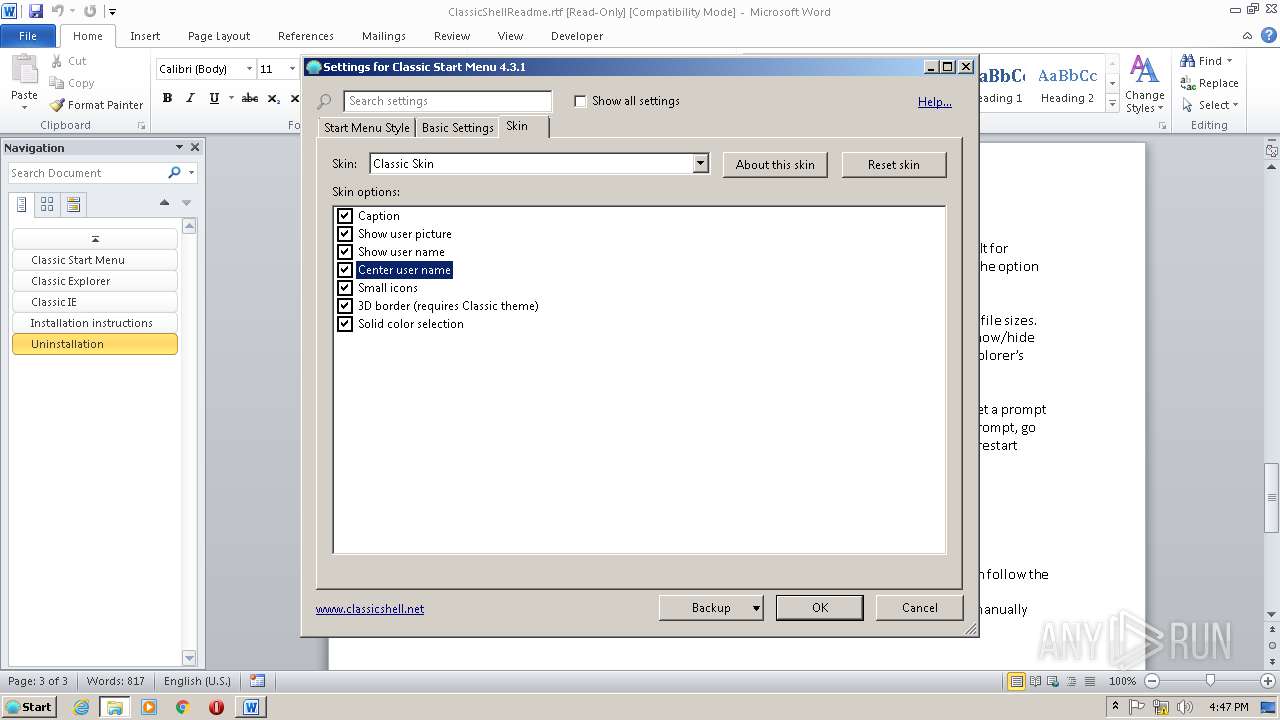Open Internet Explorer from the taskbar
1280x720 pixels.
(x=81, y=707)
